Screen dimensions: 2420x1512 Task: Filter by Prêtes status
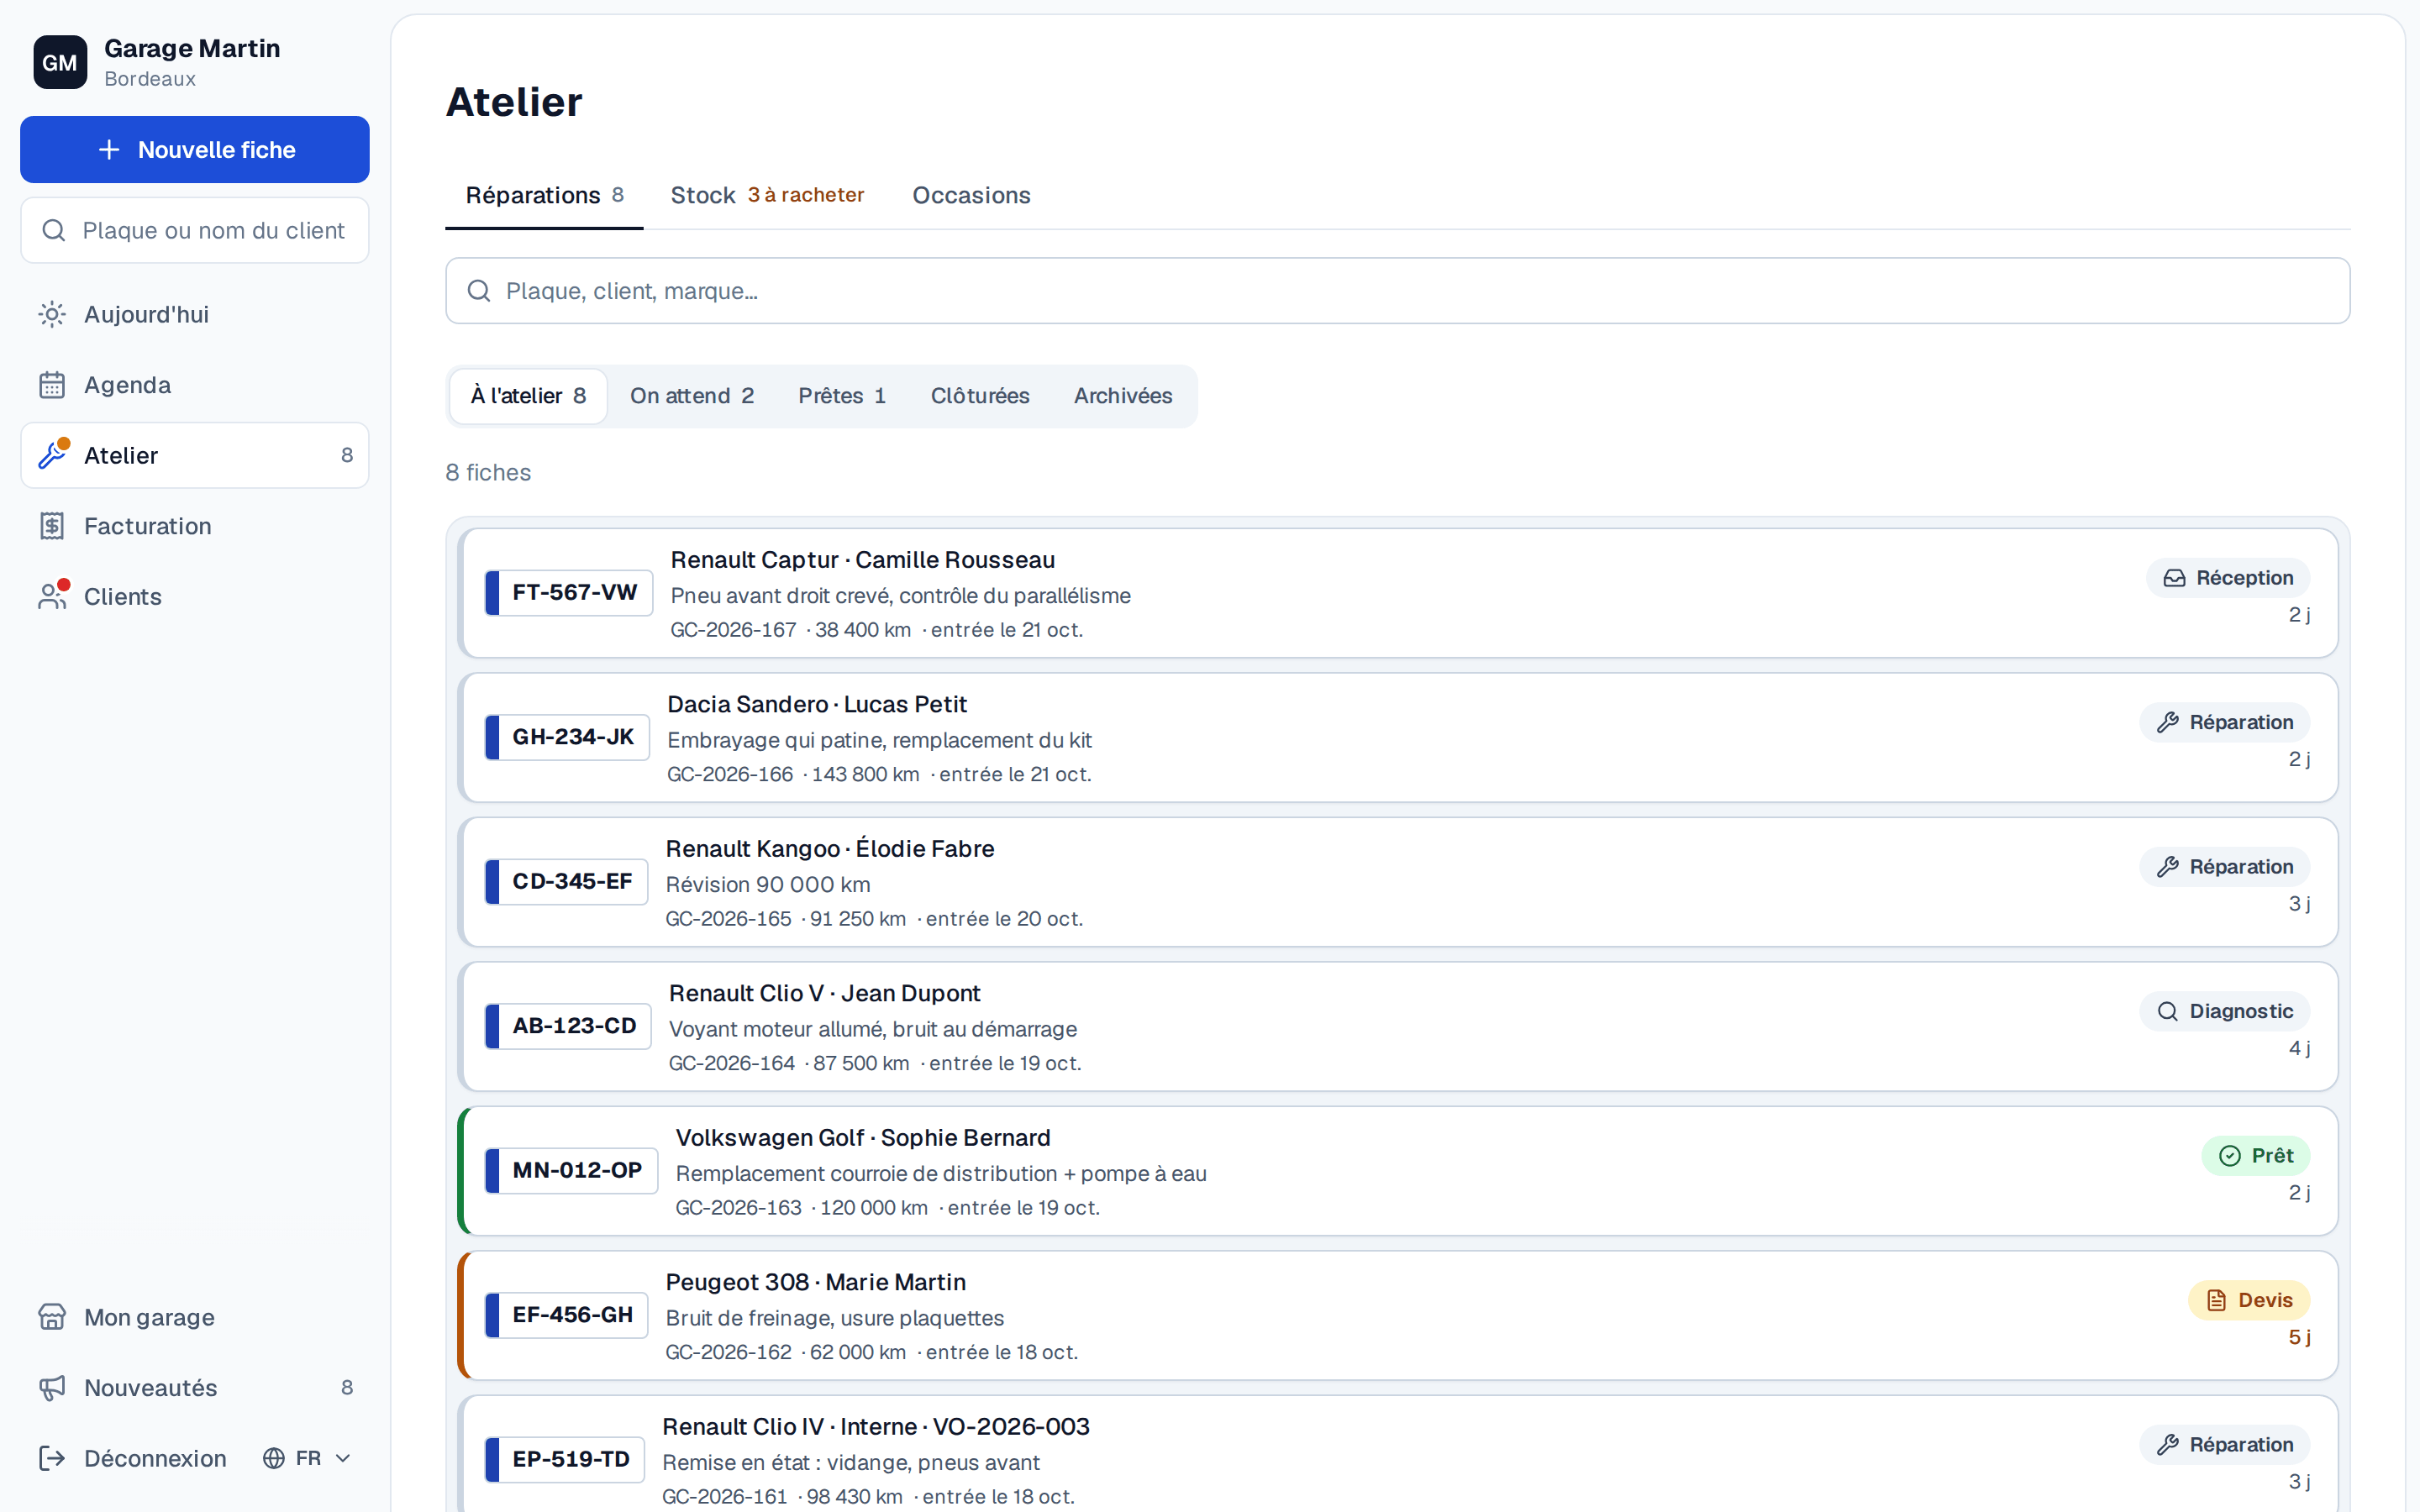coord(842,396)
